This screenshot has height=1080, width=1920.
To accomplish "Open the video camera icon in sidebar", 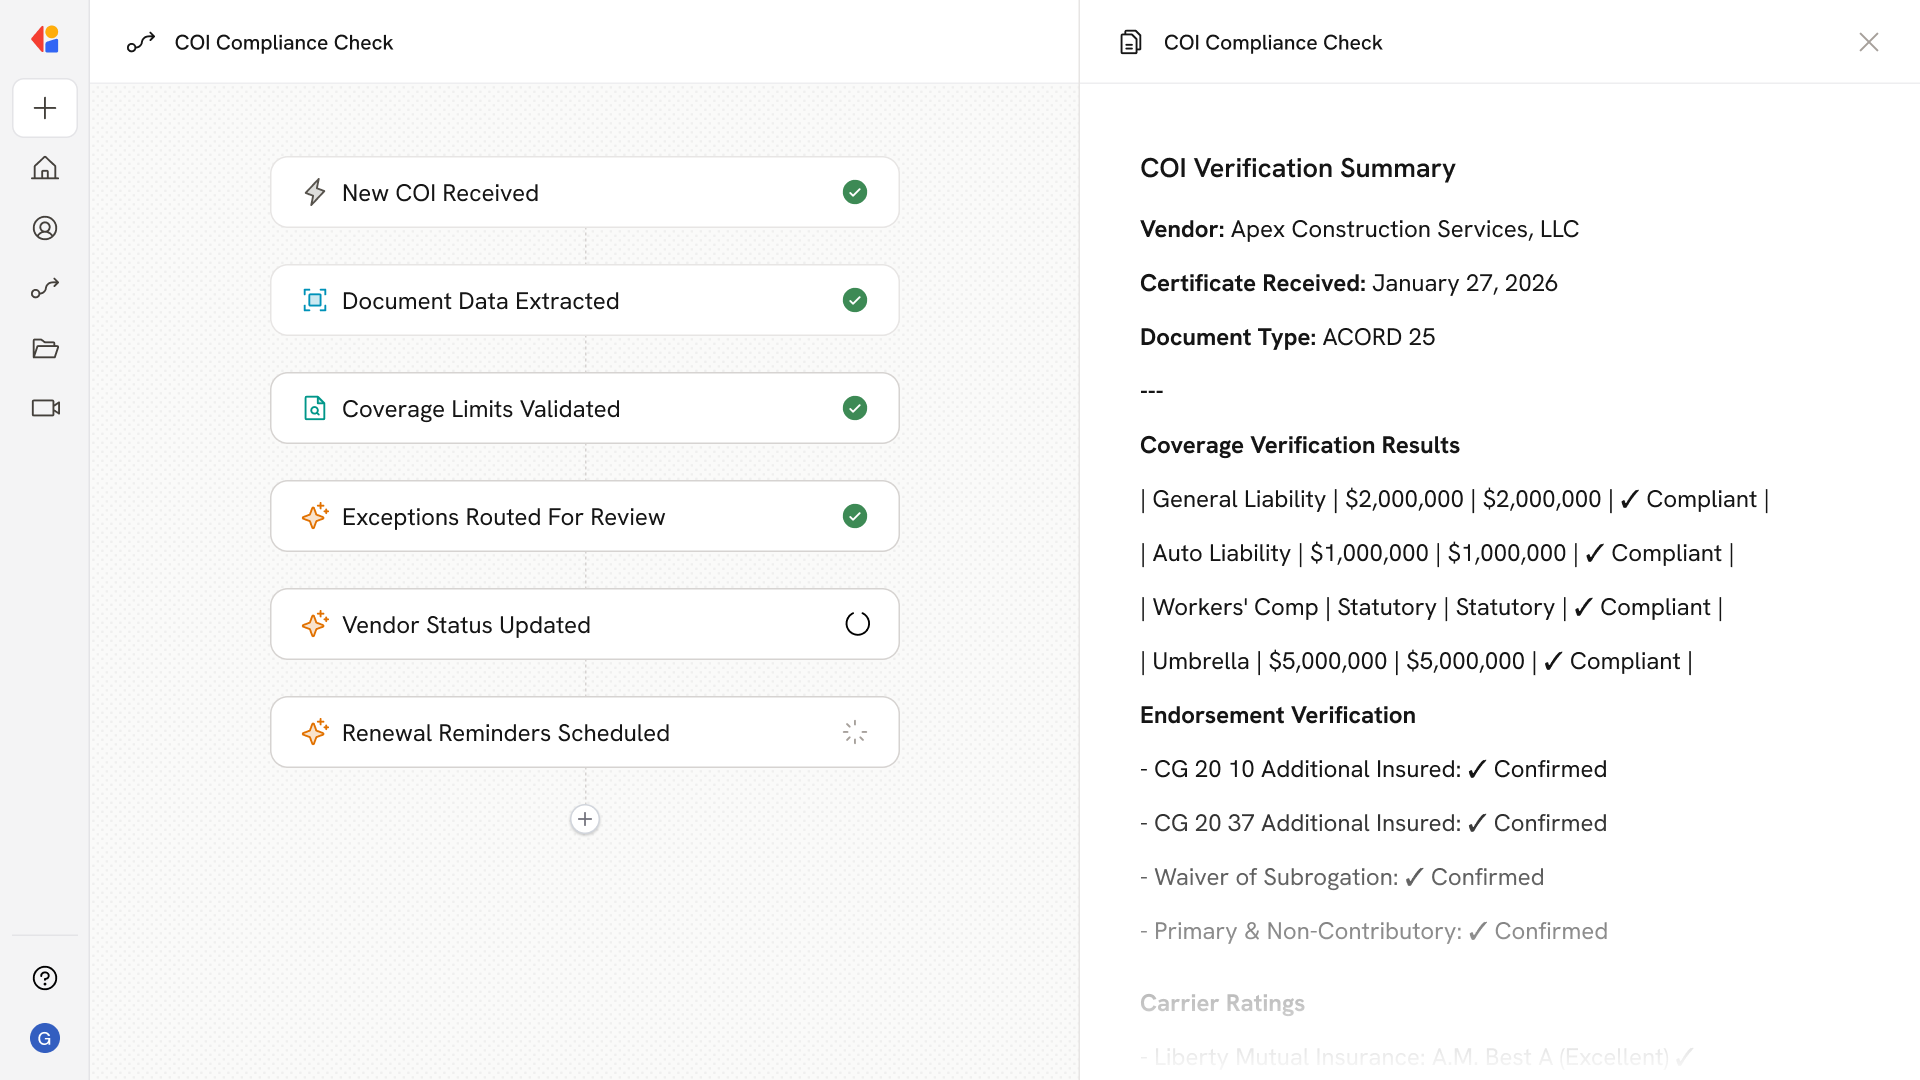I will pos(45,408).
